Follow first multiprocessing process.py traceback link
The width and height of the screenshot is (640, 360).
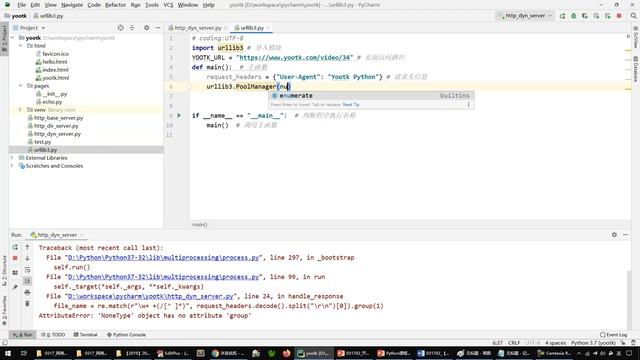[164, 258]
